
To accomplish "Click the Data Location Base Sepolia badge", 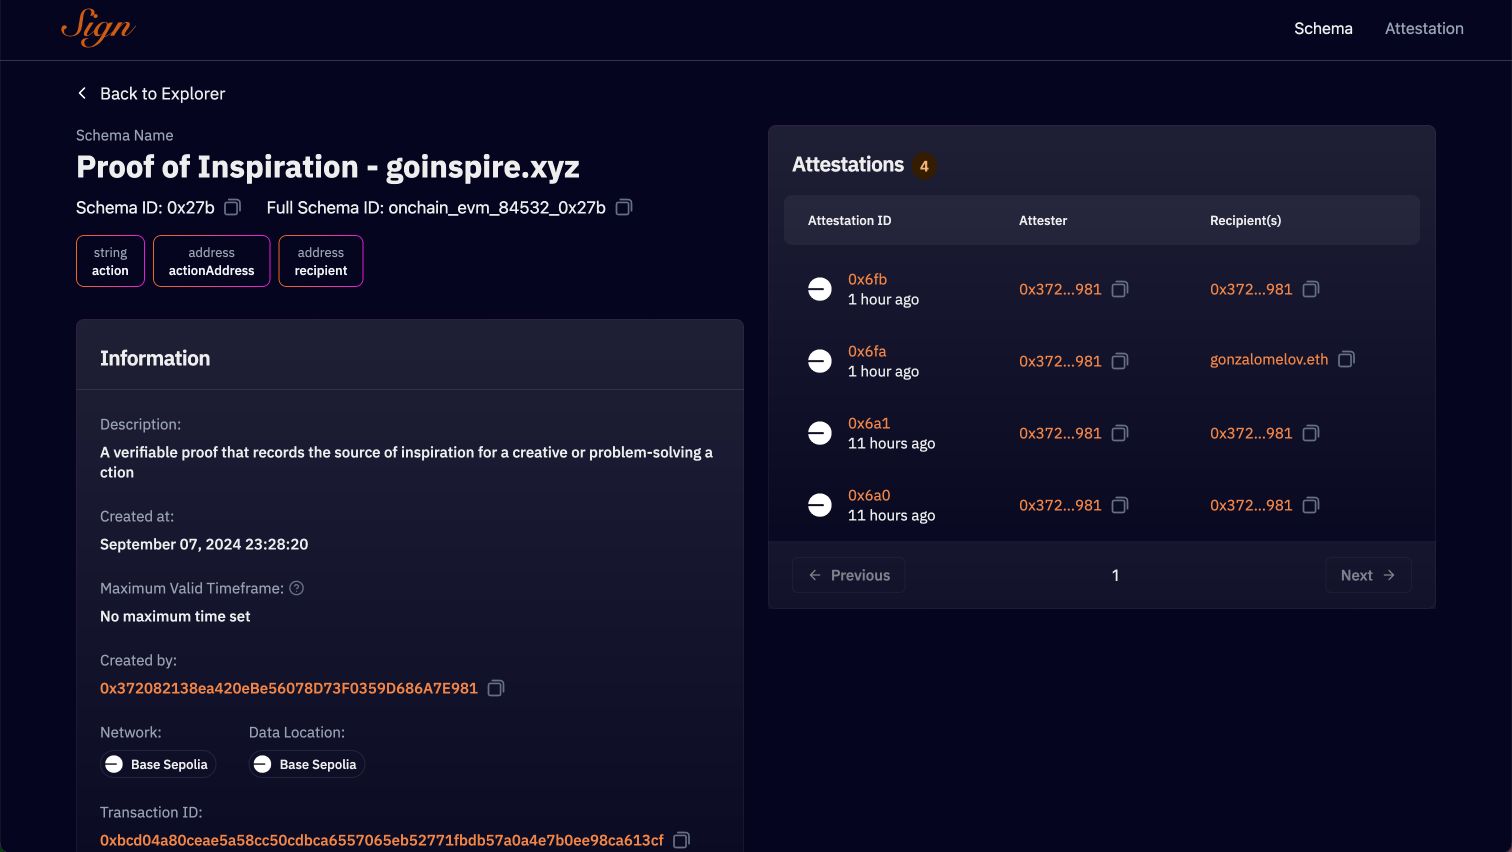I will pos(307,764).
